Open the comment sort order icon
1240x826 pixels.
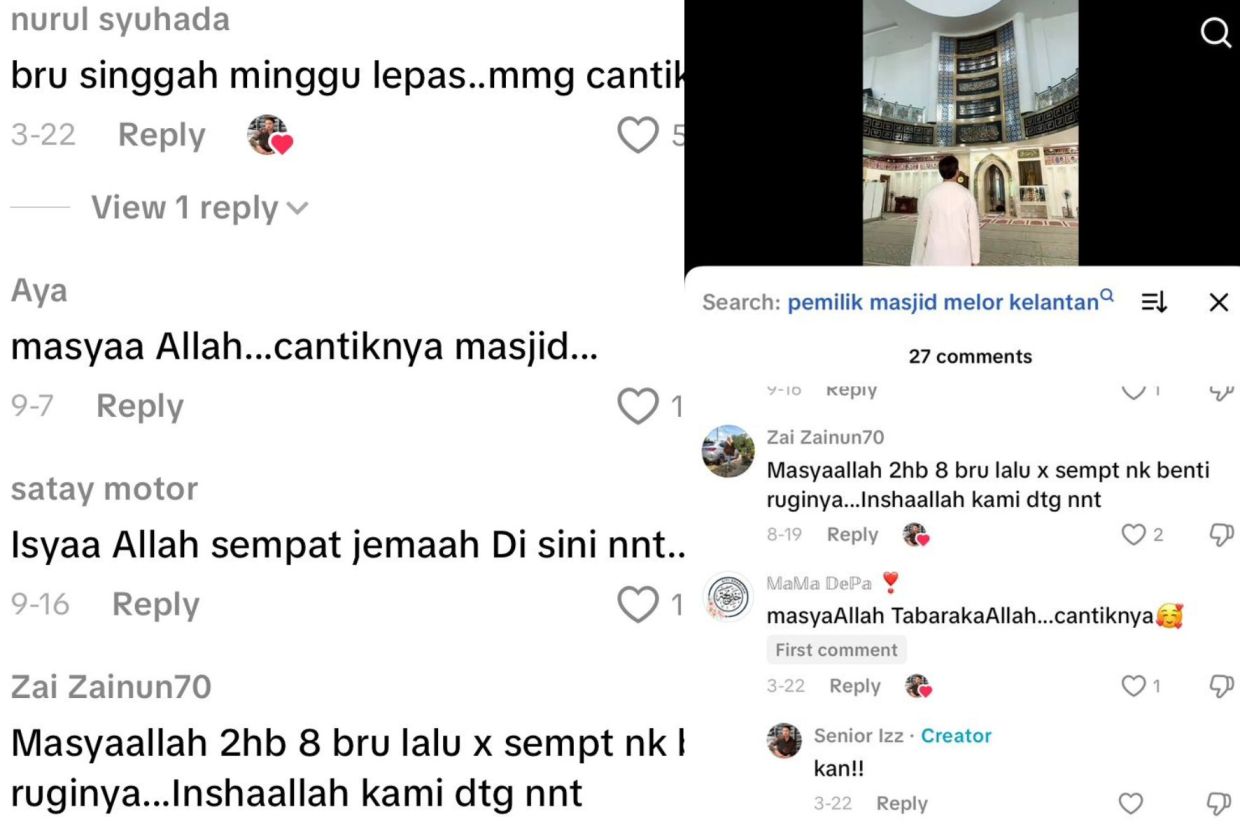(x=1155, y=302)
